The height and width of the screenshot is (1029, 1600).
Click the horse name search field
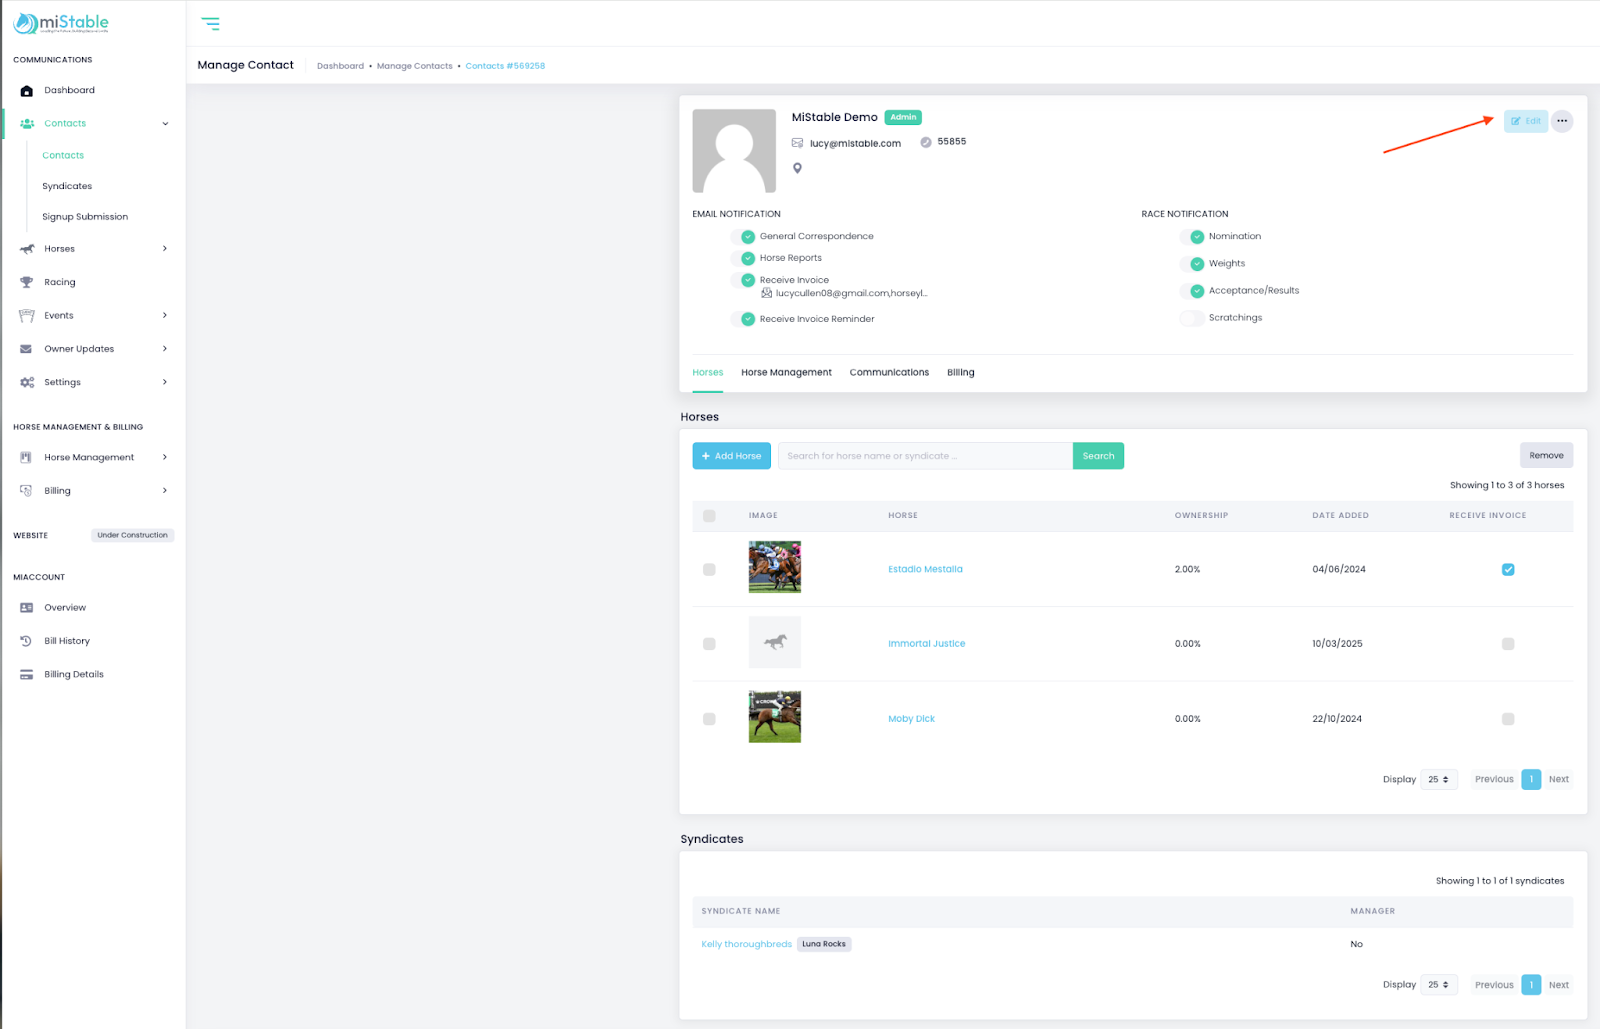924,456
